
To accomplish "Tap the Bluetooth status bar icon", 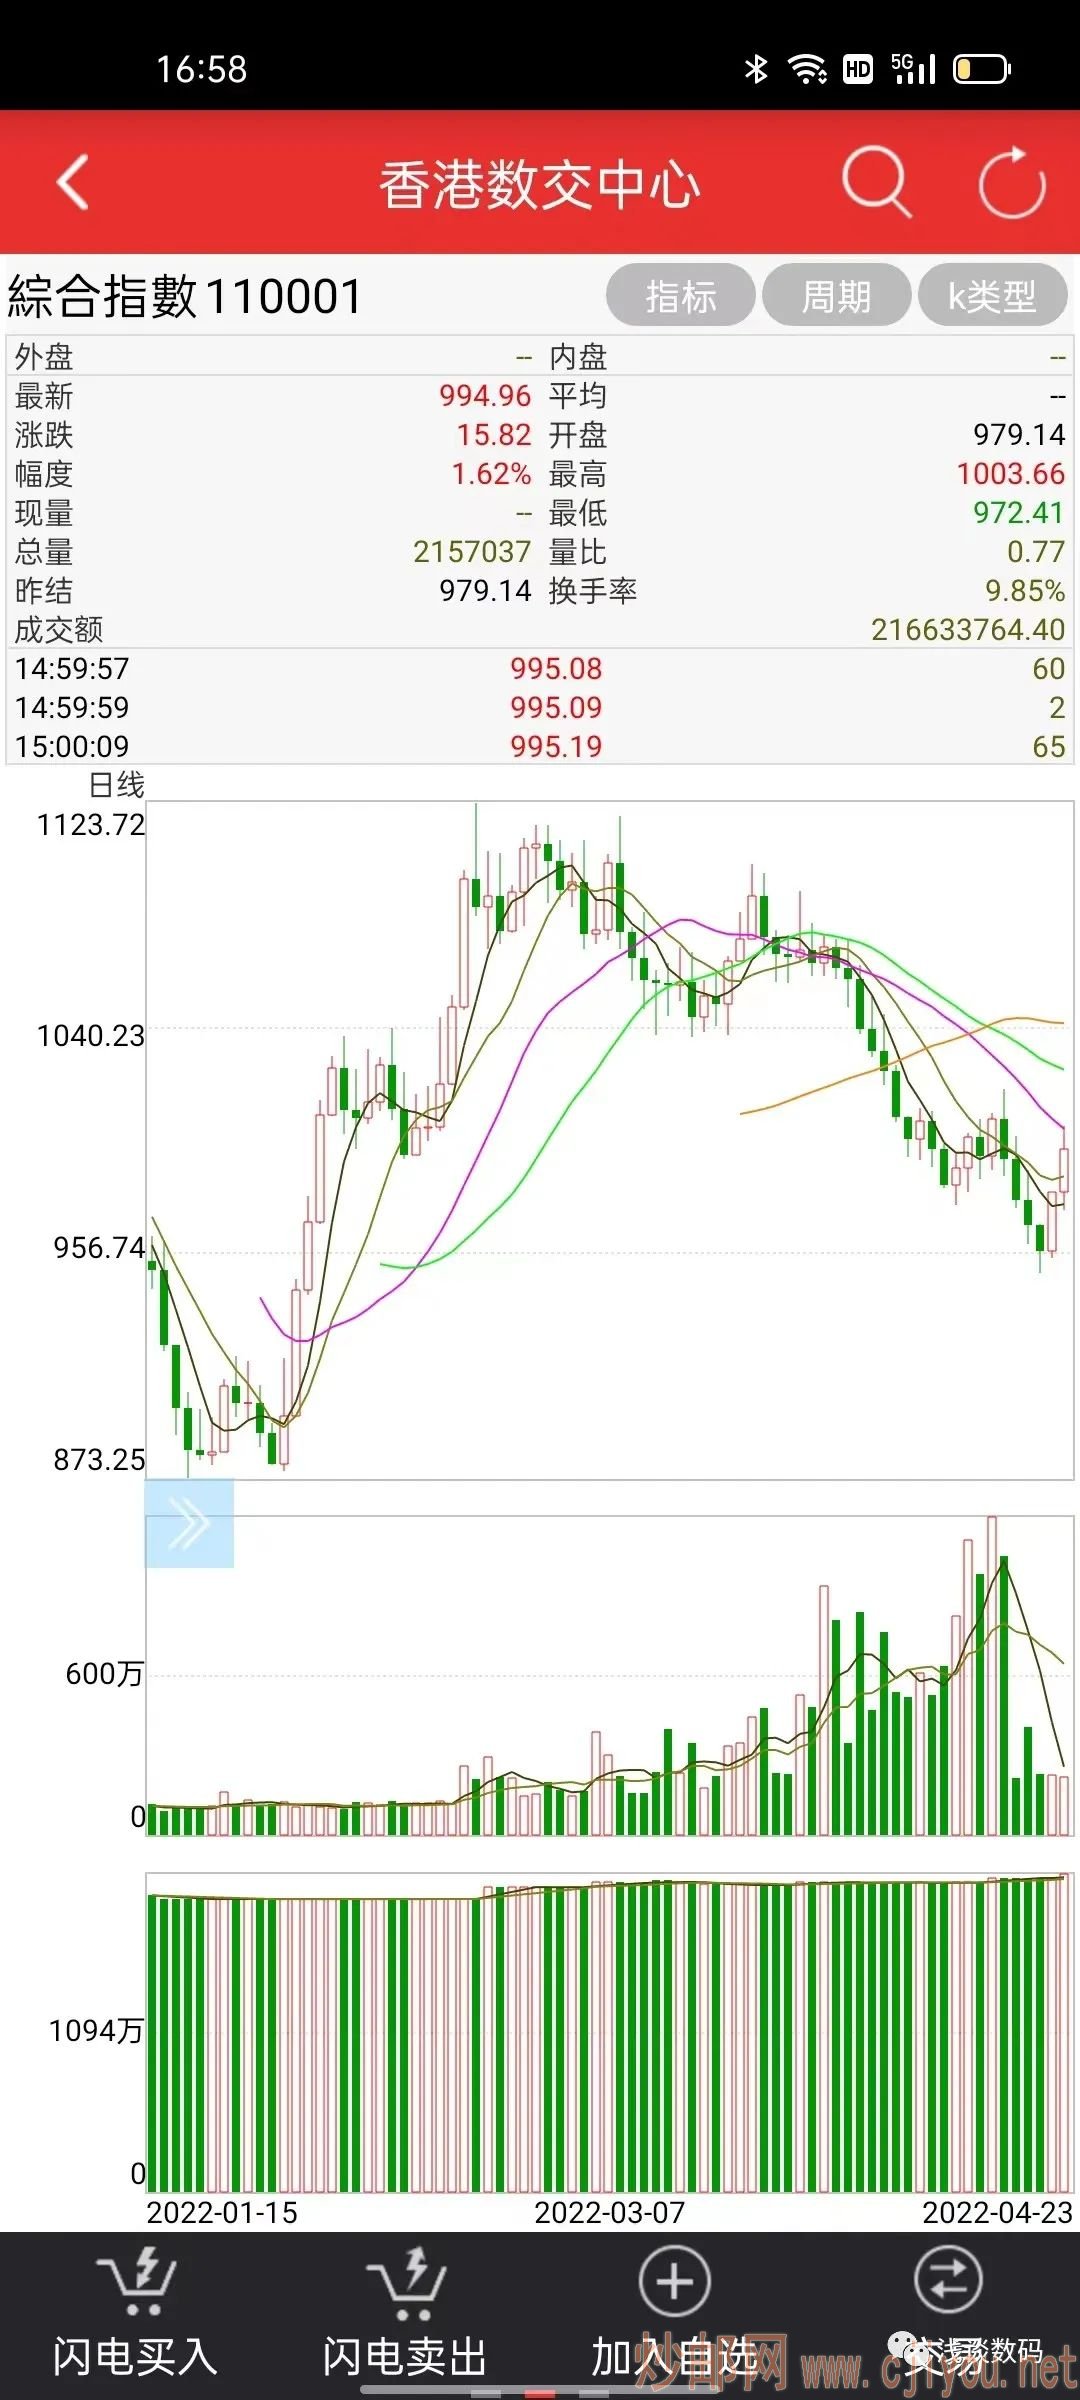I will [756, 69].
